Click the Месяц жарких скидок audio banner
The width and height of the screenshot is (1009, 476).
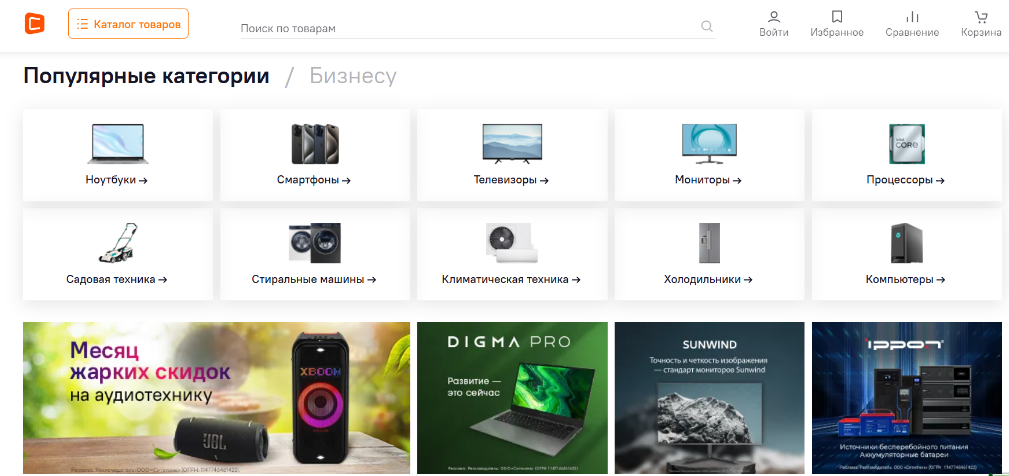[x=216, y=397]
